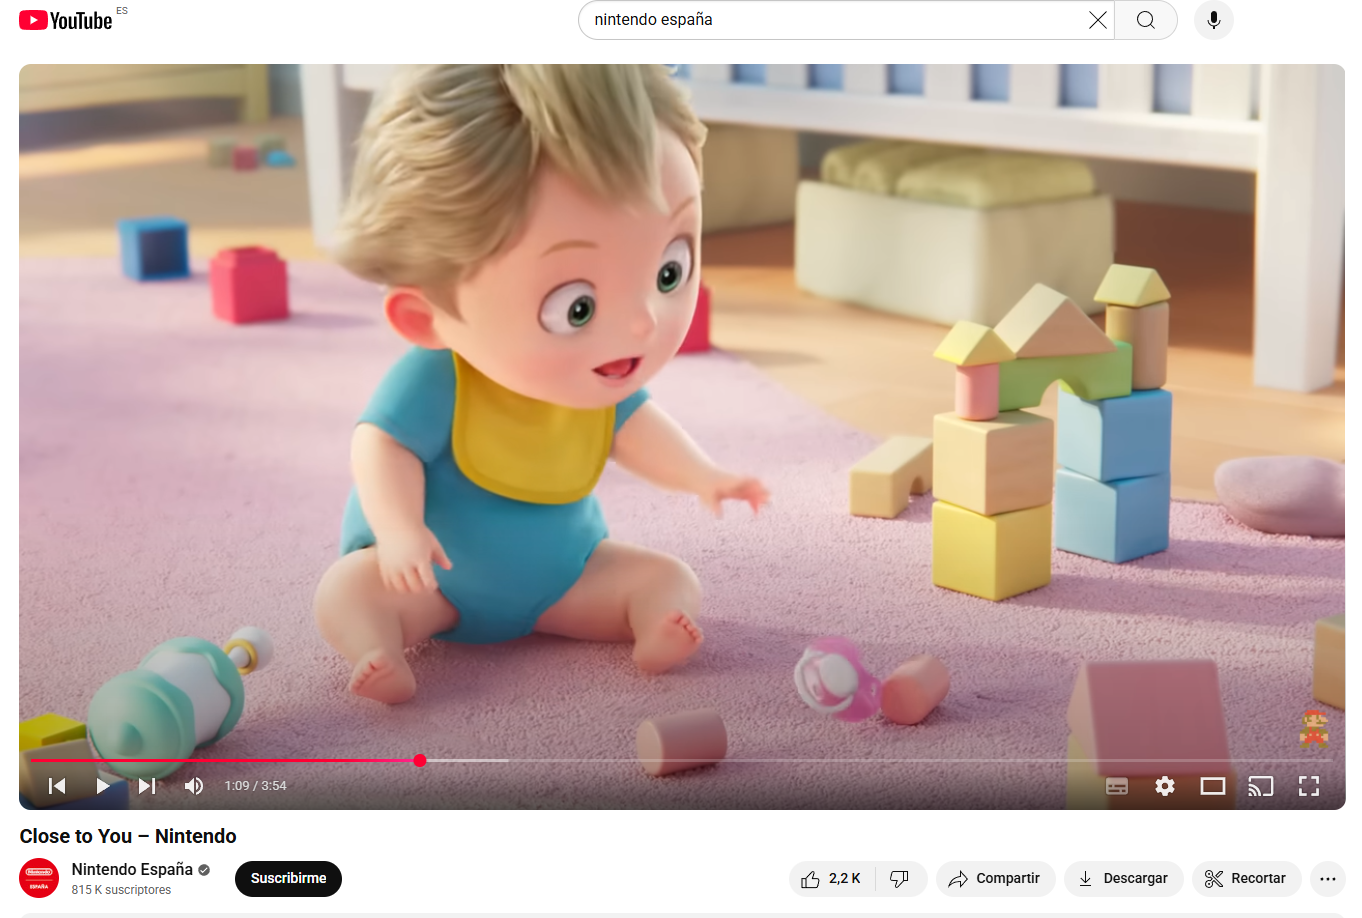
Task: Click the Suscribirme button
Action: (288, 879)
